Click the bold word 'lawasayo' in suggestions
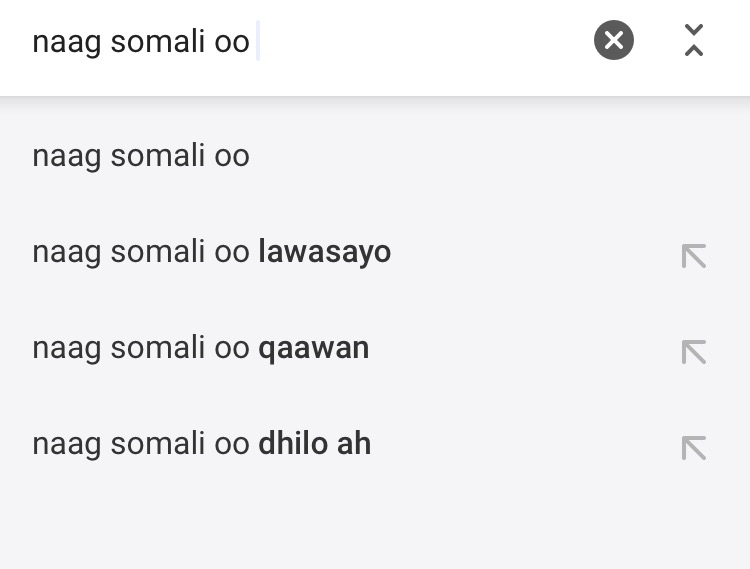Viewport: 750px width, 569px height. 324,252
